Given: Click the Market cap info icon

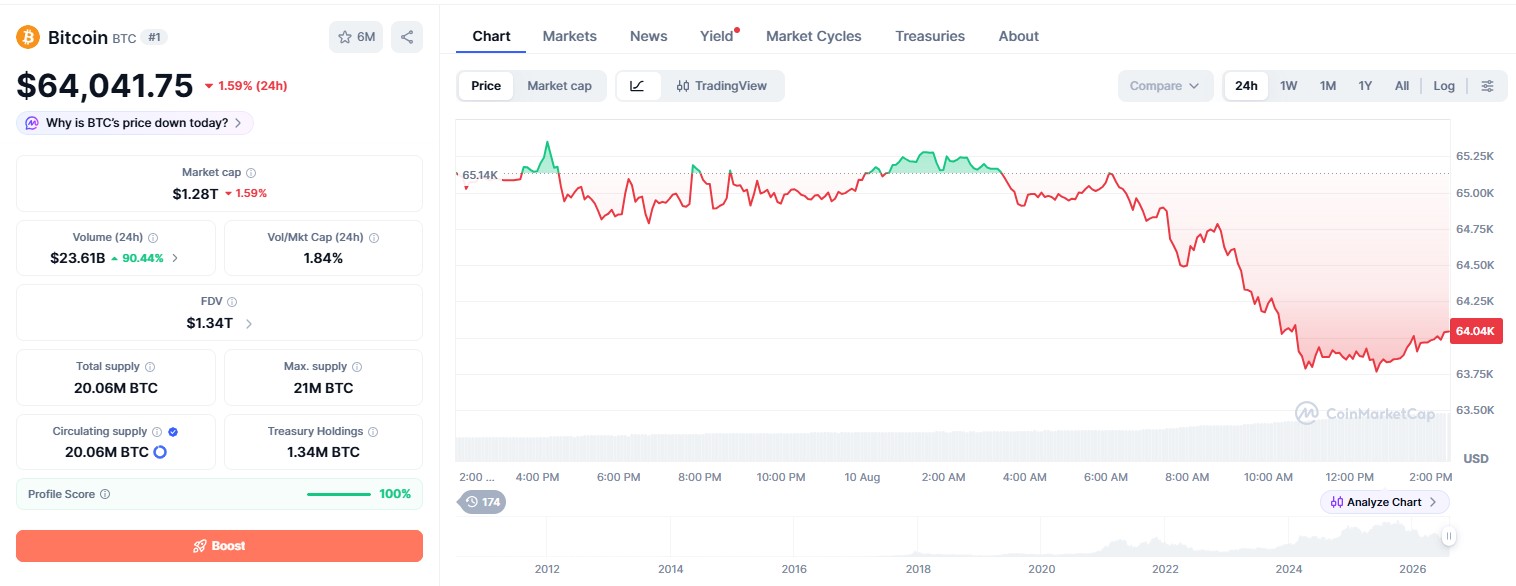Looking at the screenshot, I should (251, 173).
